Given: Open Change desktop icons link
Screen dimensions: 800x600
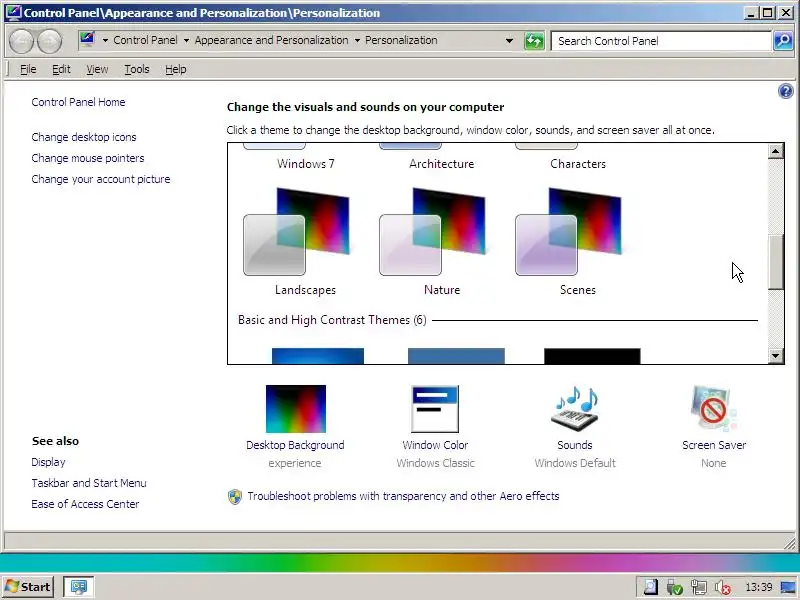Looking at the screenshot, I should tap(84, 137).
